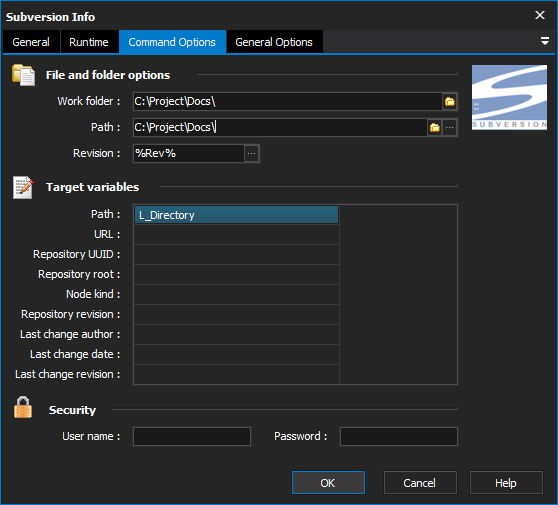The image size is (558, 505).
Task: Browse for the Work folder with folder icon
Action: tap(450, 102)
